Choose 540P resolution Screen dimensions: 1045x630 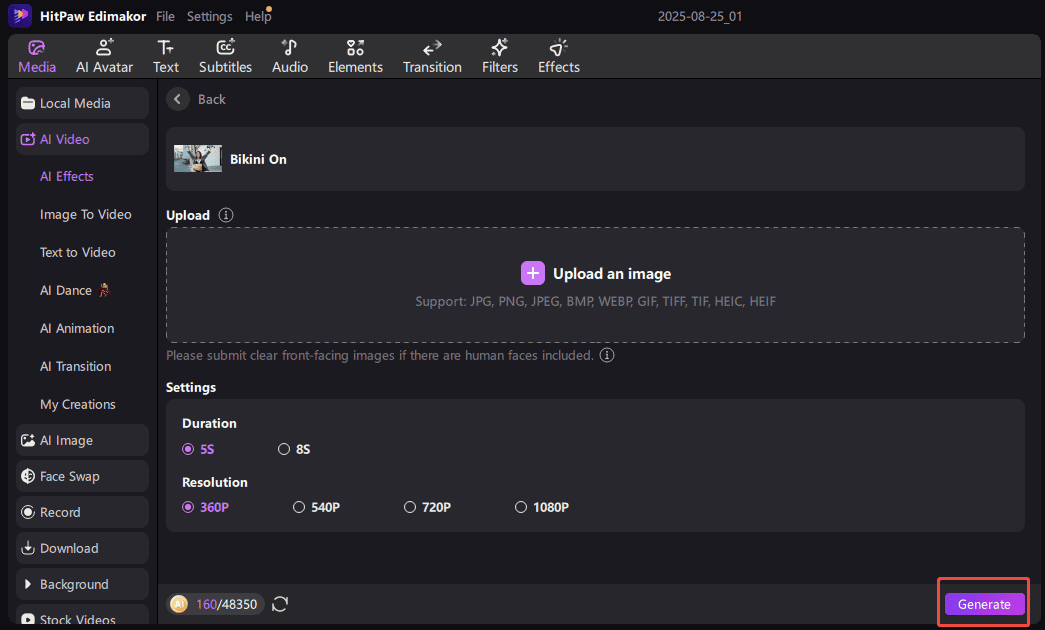[317, 507]
